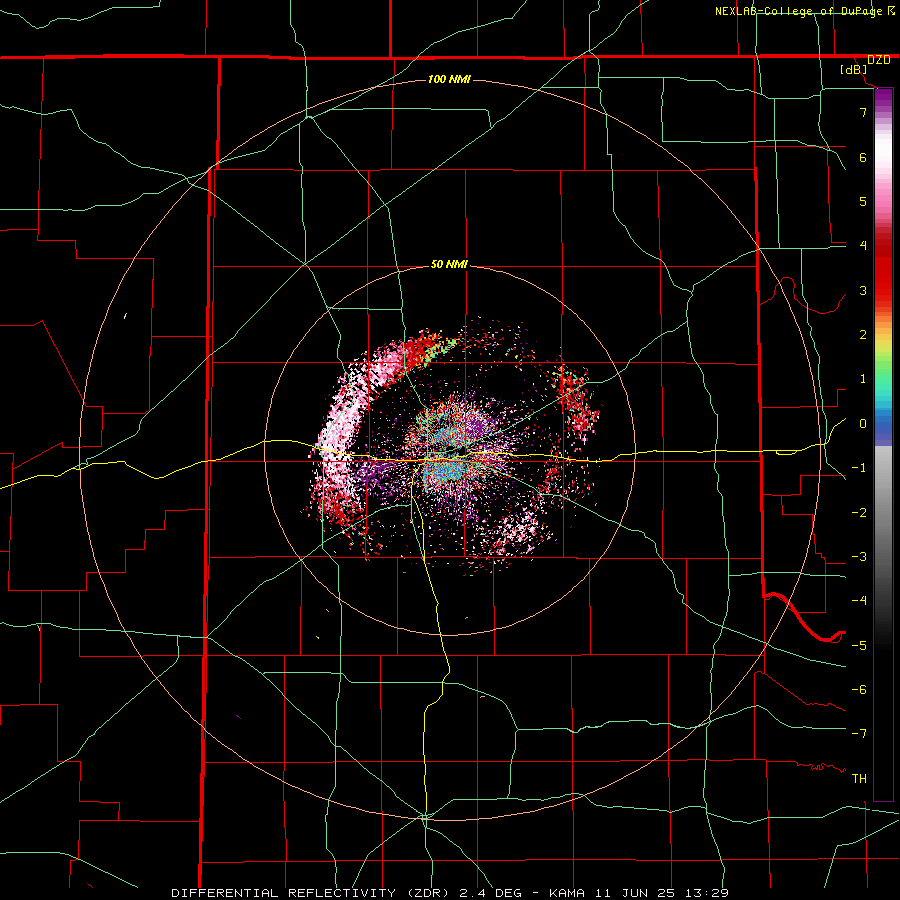This screenshot has height=900, width=900.
Task: Click the -1 dB label on the color scale
Action: click(x=859, y=468)
